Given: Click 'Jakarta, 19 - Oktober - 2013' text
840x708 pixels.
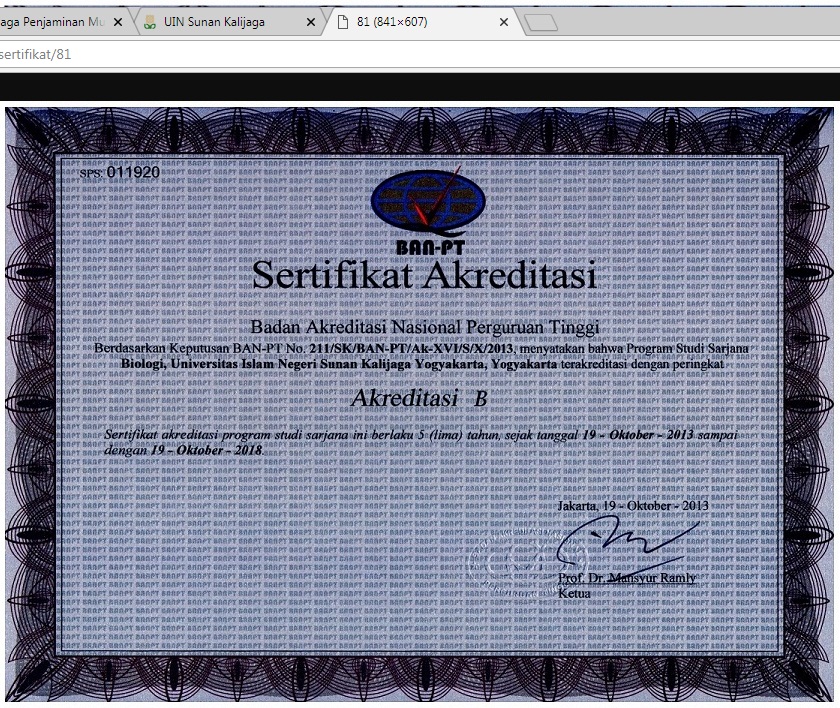Looking at the screenshot, I should click(x=633, y=506).
